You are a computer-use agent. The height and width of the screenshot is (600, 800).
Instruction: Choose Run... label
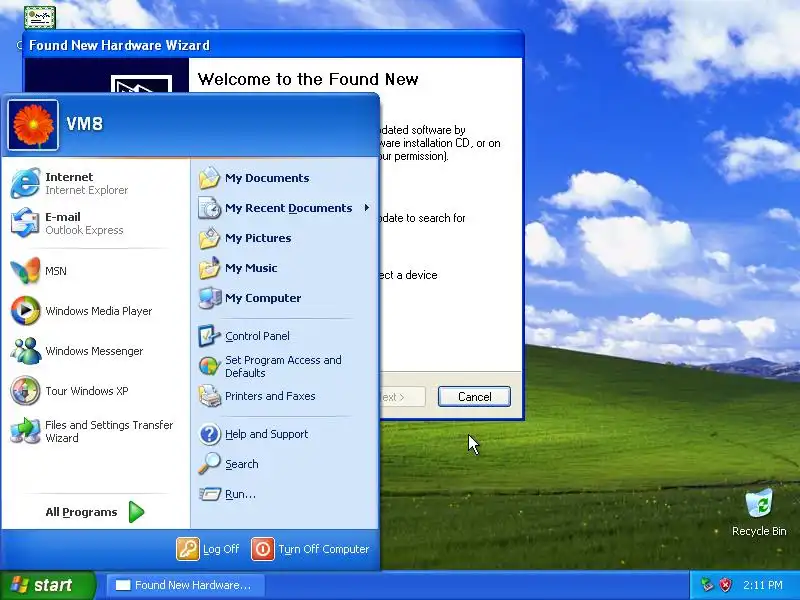tap(240, 494)
